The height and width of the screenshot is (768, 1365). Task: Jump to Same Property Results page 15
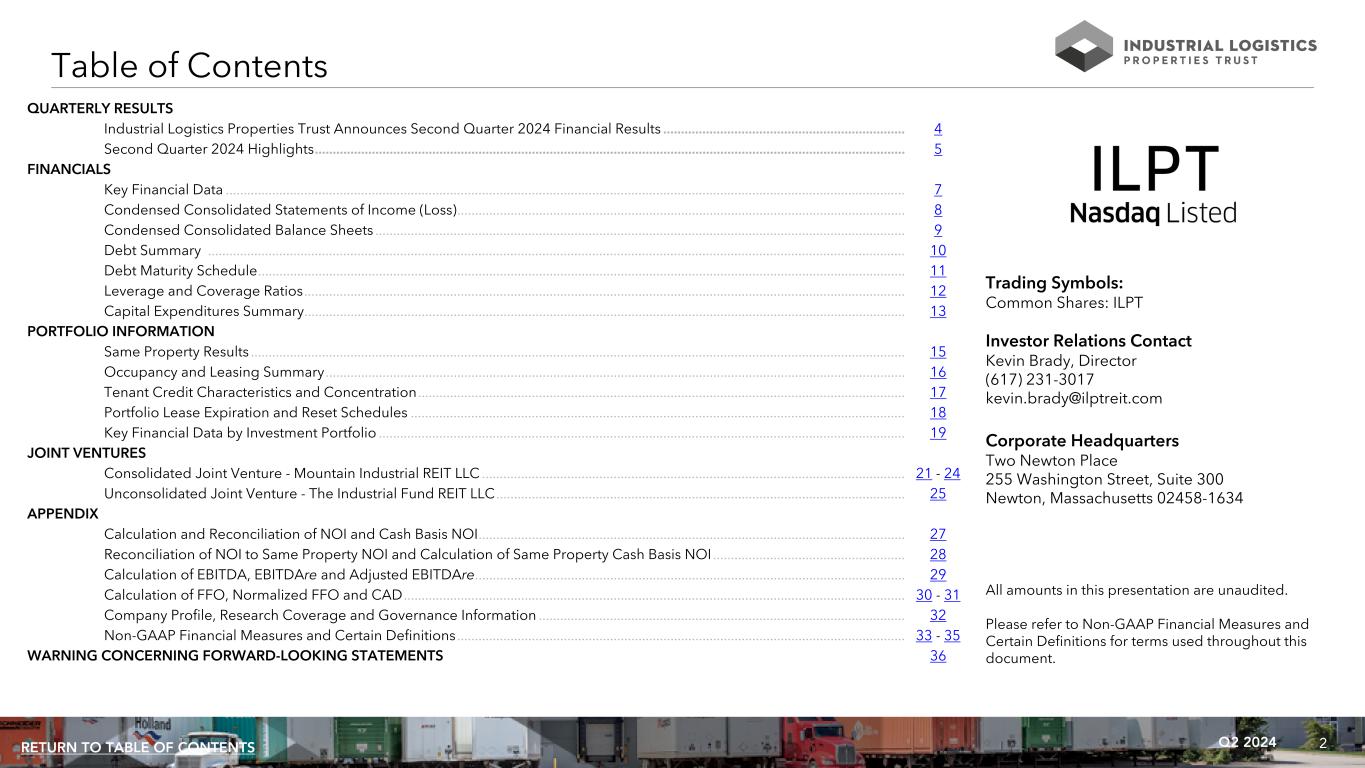click(x=937, y=352)
